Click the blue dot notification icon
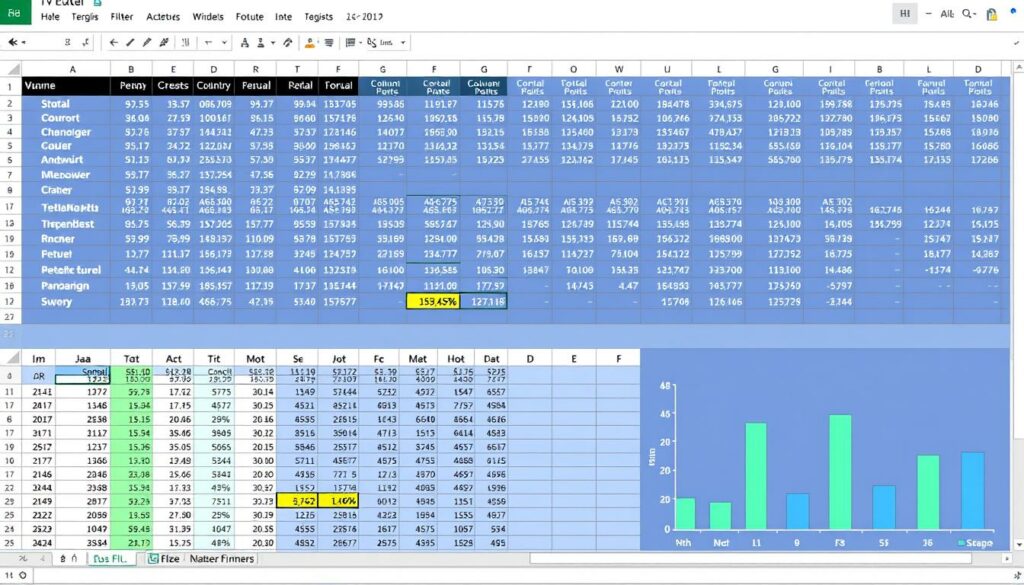This screenshot has width=1024, height=585. [x=1013, y=12]
